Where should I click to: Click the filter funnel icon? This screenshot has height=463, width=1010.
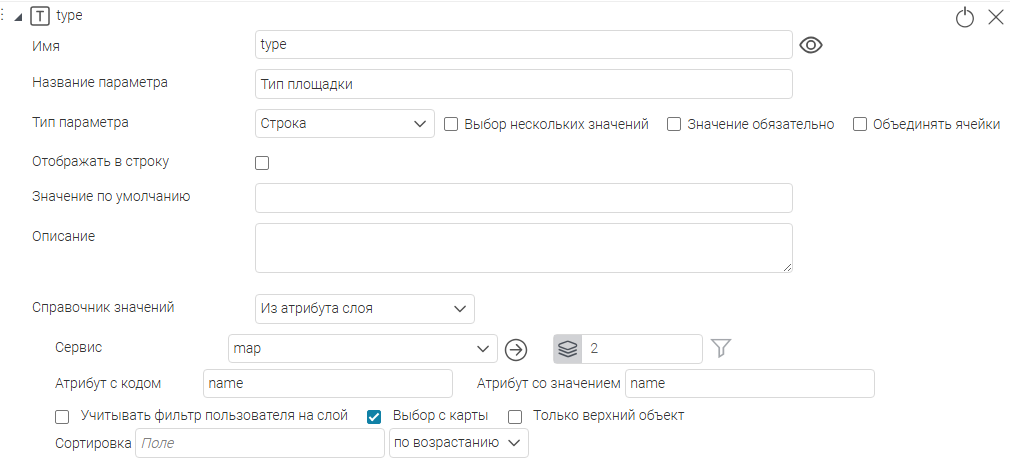pos(722,348)
